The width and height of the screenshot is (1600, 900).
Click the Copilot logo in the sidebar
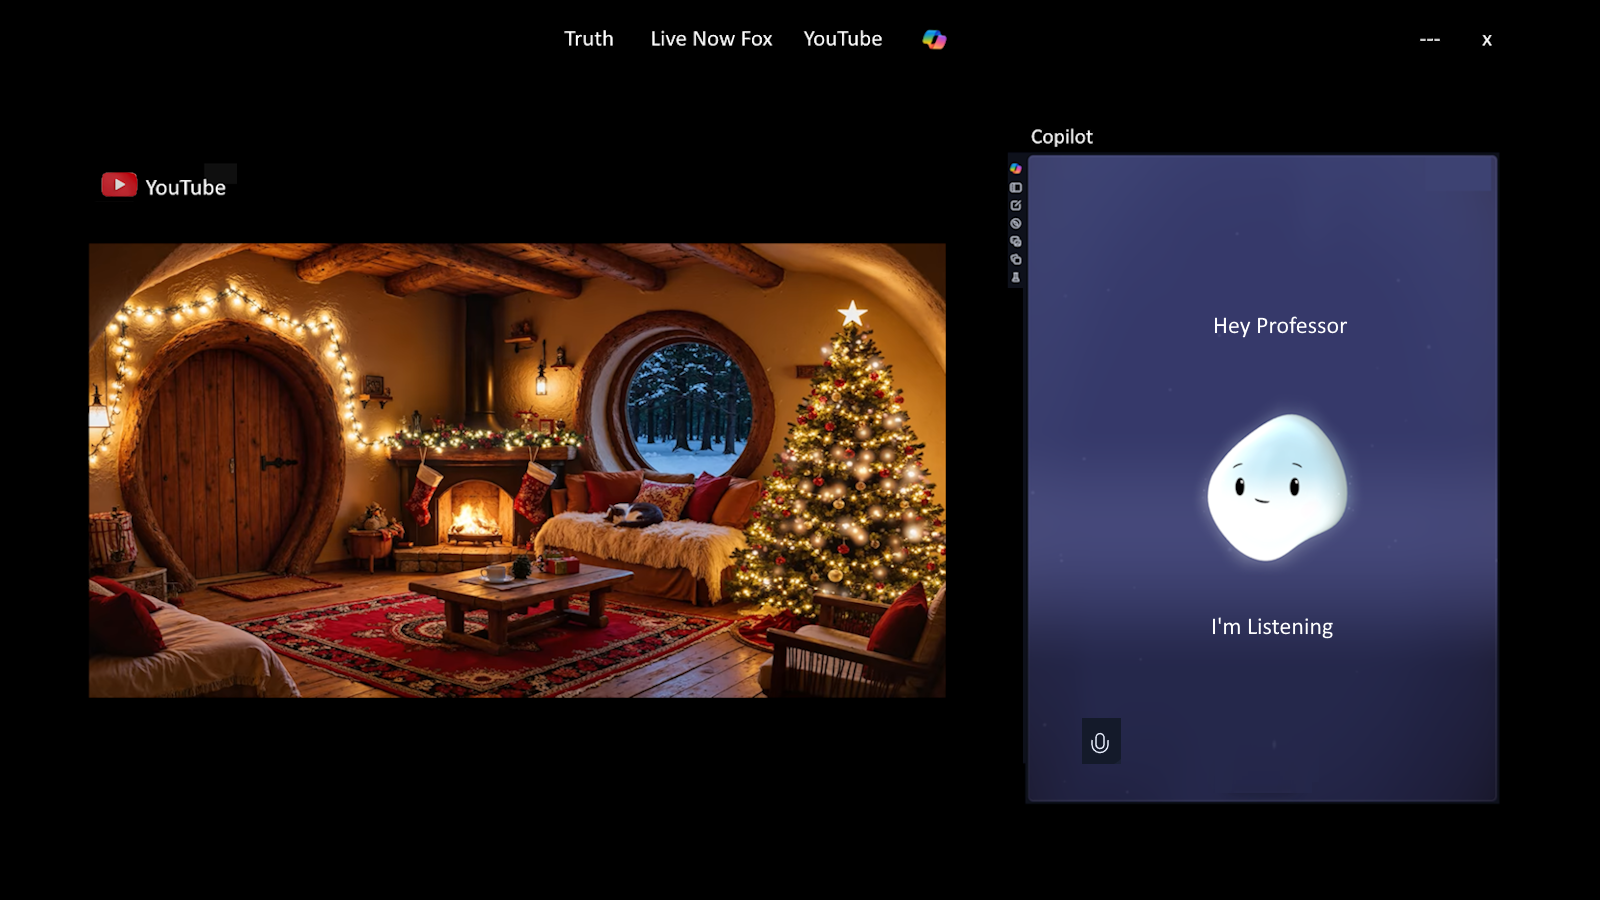coord(1015,170)
